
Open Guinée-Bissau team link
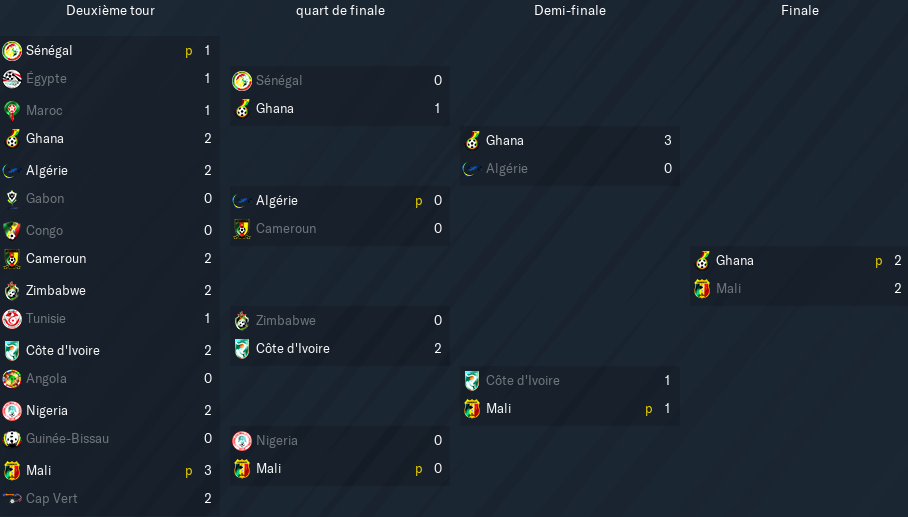[67, 439]
